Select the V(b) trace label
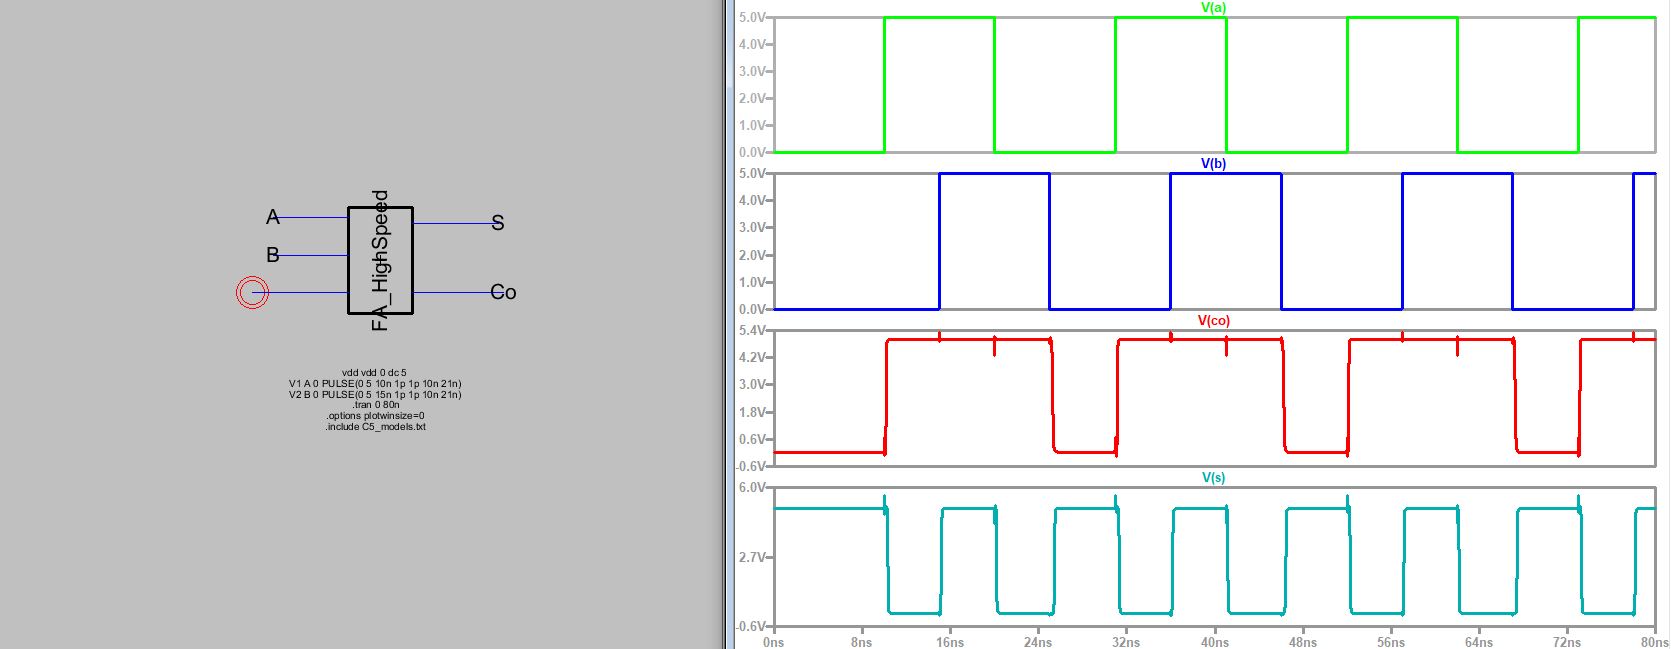The image size is (1671, 649). [1213, 164]
